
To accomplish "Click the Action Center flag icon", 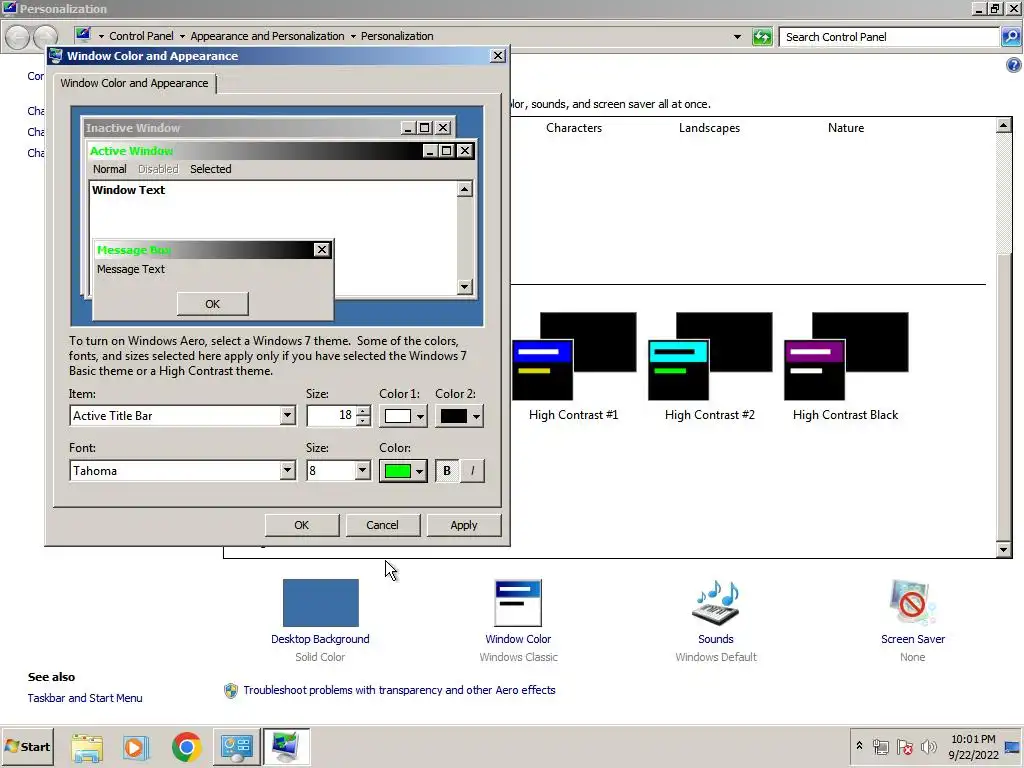I will (904, 746).
